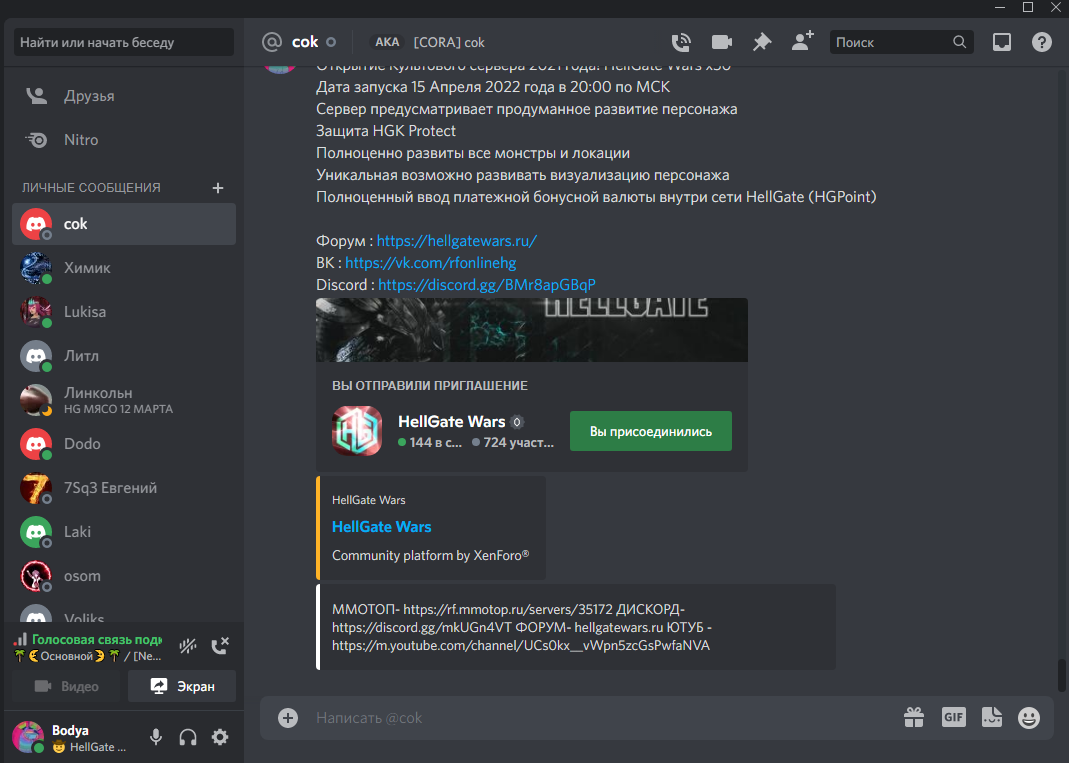Click the Видео button
This screenshot has height=763, width=1069.
pyautogui.click(x=66, y=686)
